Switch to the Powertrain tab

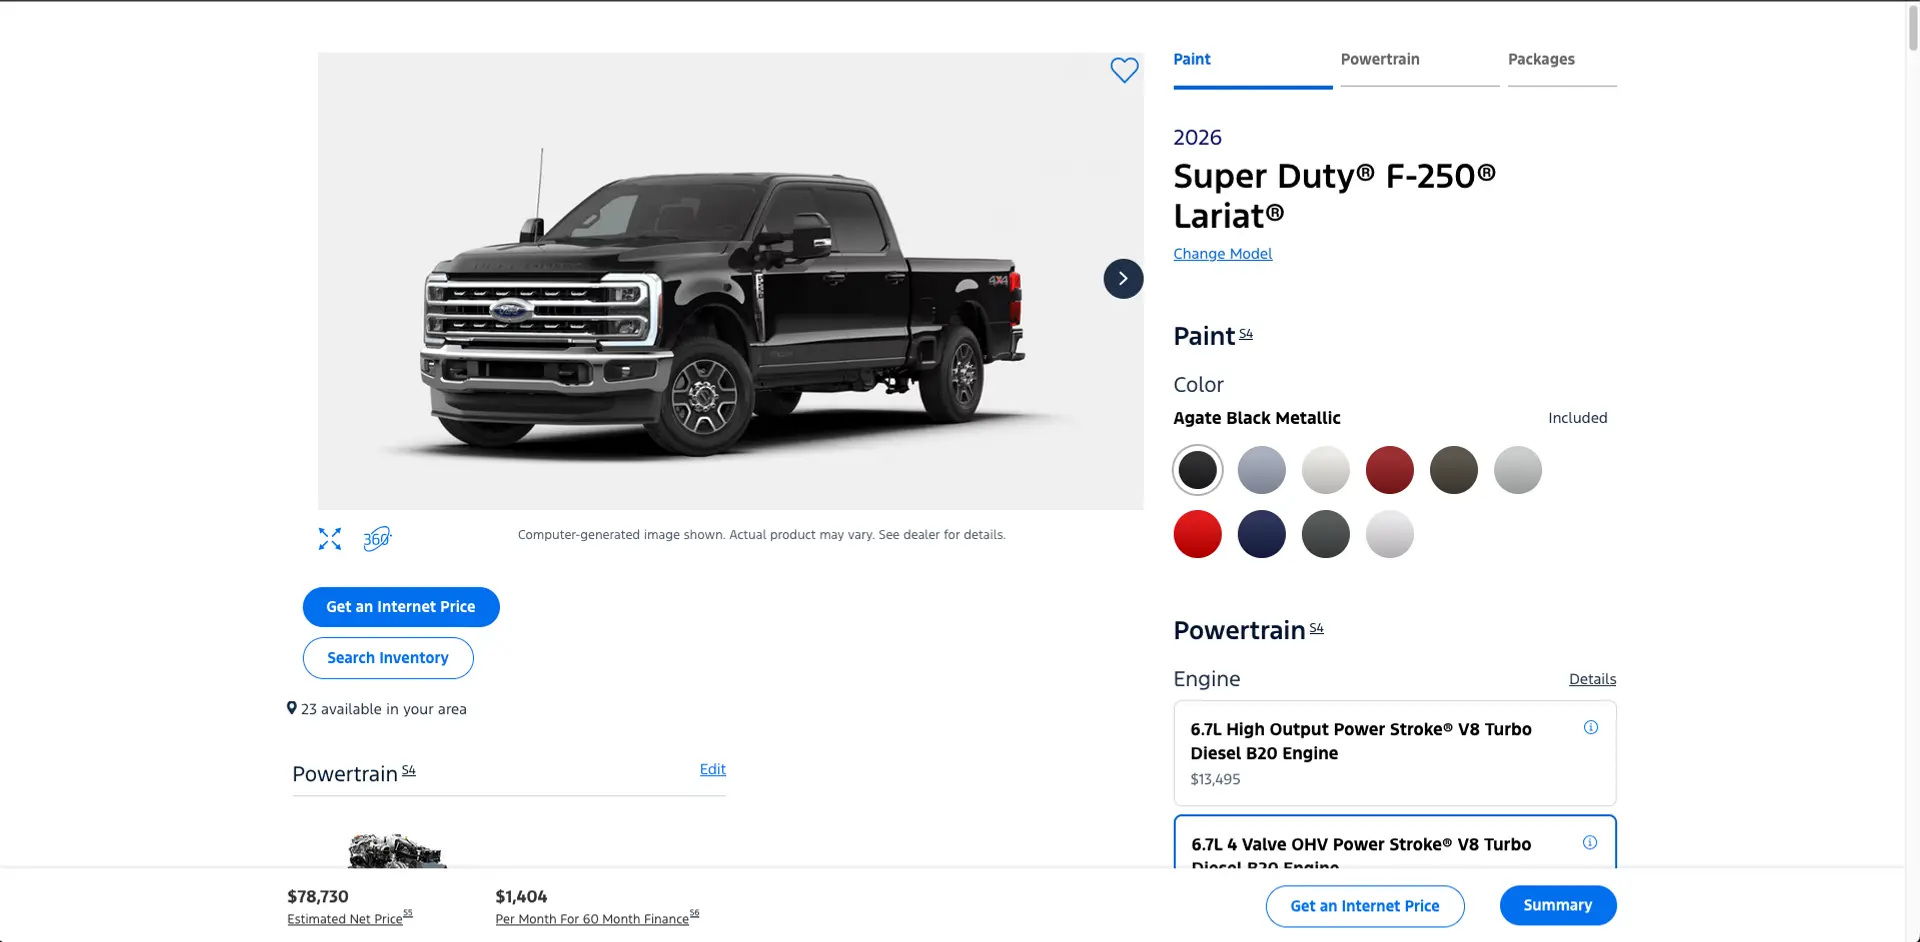coord(1379,59)
